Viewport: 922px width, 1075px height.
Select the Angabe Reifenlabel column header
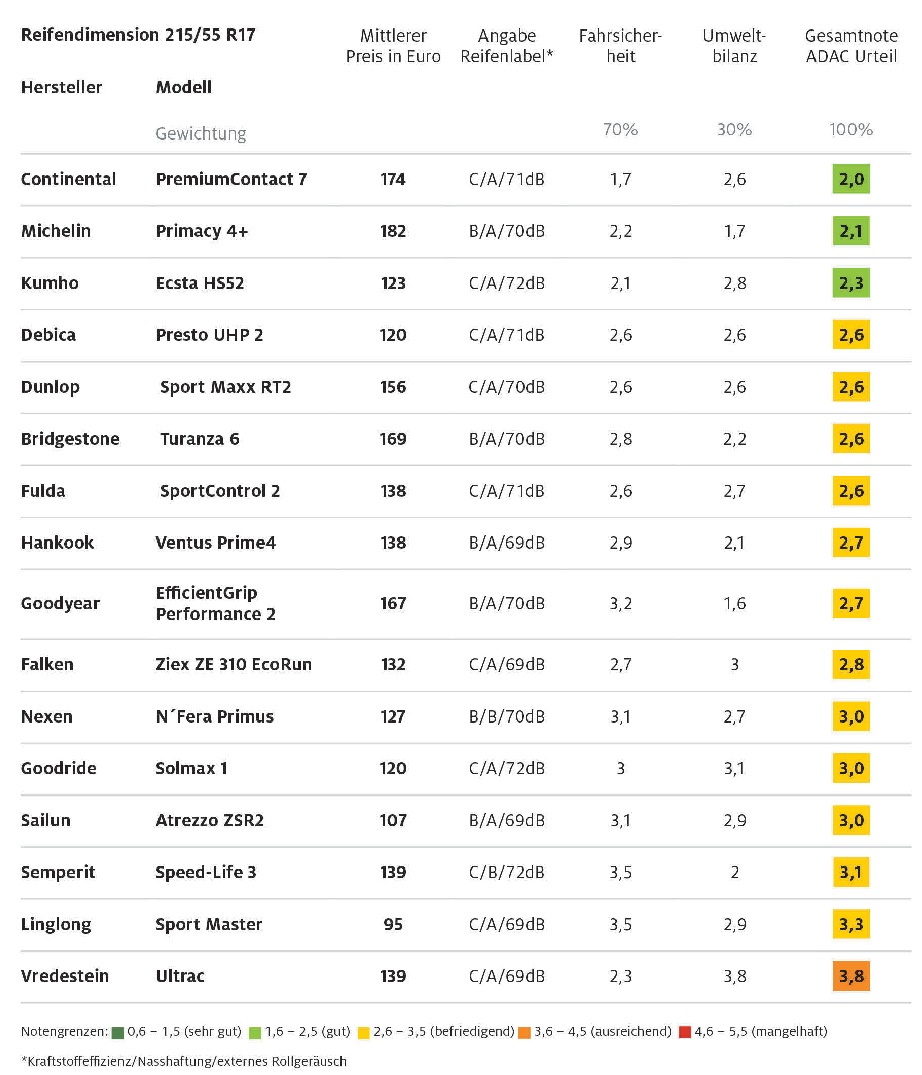click(x=507, y=46)
